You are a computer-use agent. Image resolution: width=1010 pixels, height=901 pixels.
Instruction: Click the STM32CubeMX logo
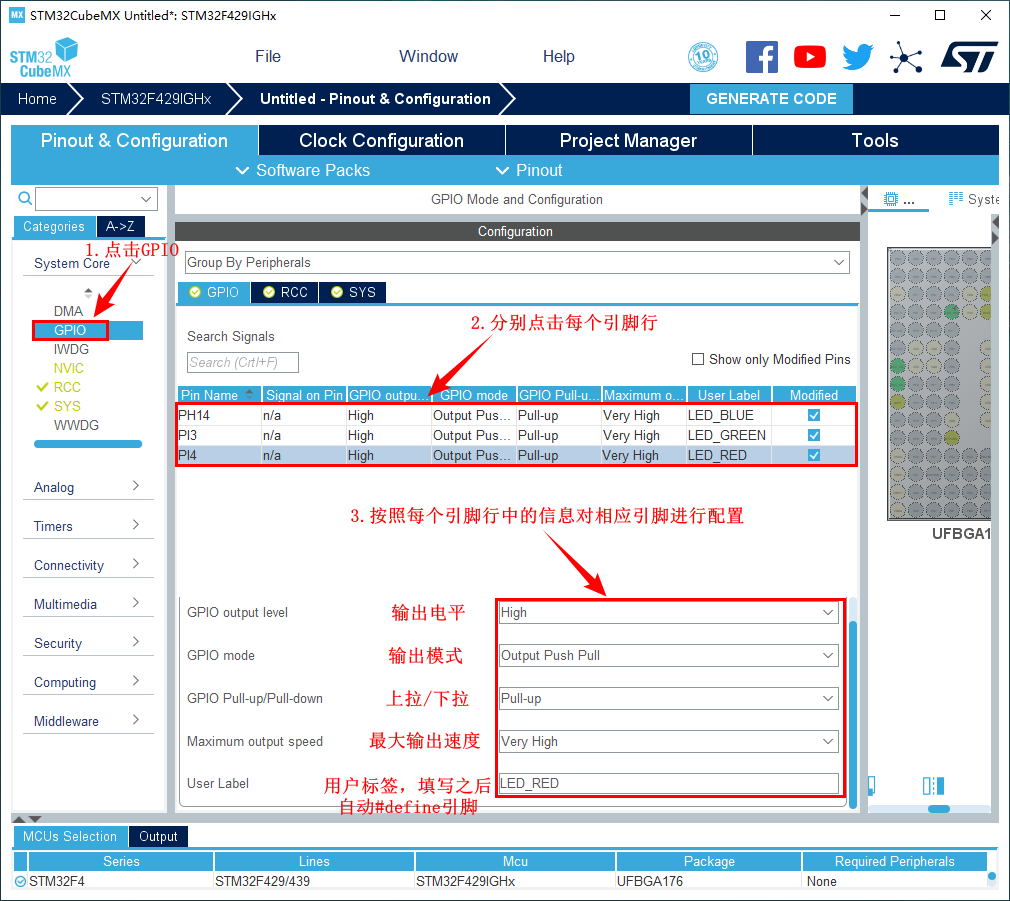[44, 57]
